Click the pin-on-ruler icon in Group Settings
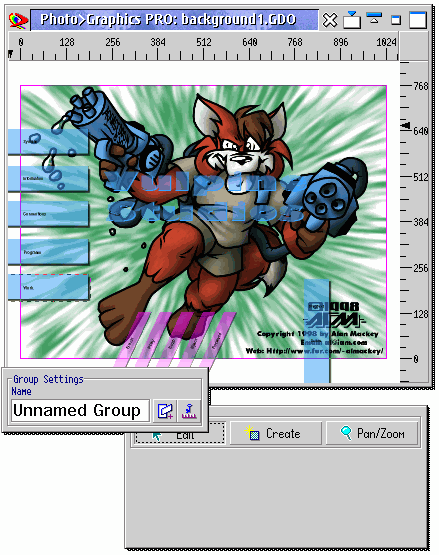Image resolution: width=439 pixels, height=555 pixels. [x=189, y=411]
